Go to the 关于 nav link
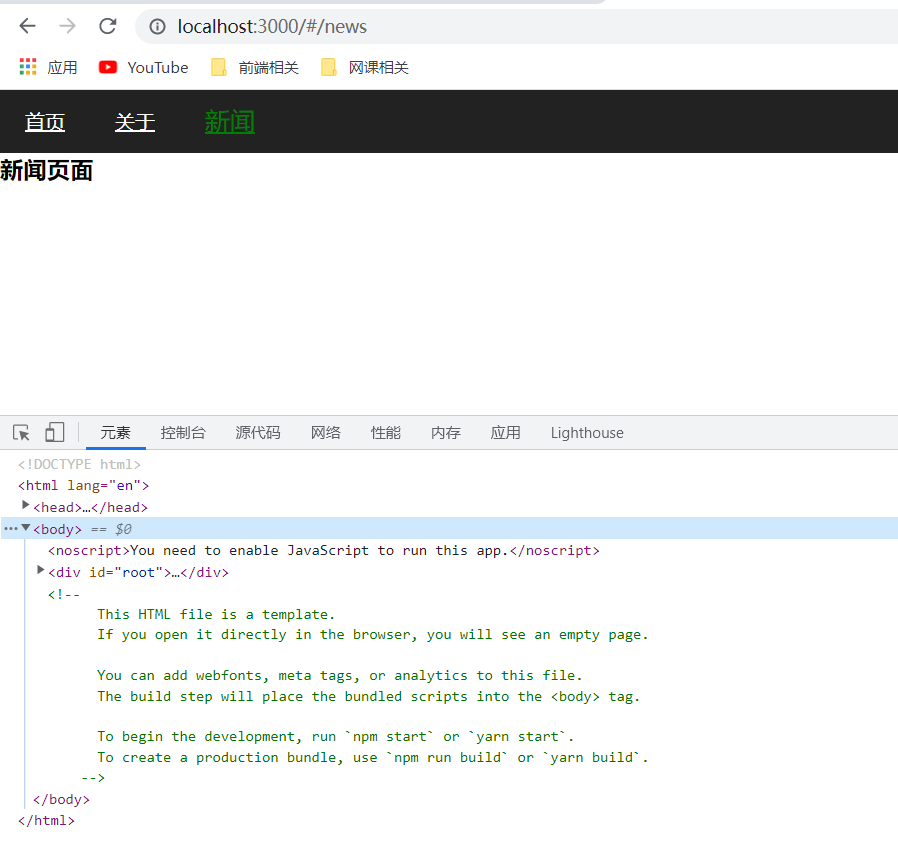This screenshot has height=852, width=898. [x=135, y=122]
